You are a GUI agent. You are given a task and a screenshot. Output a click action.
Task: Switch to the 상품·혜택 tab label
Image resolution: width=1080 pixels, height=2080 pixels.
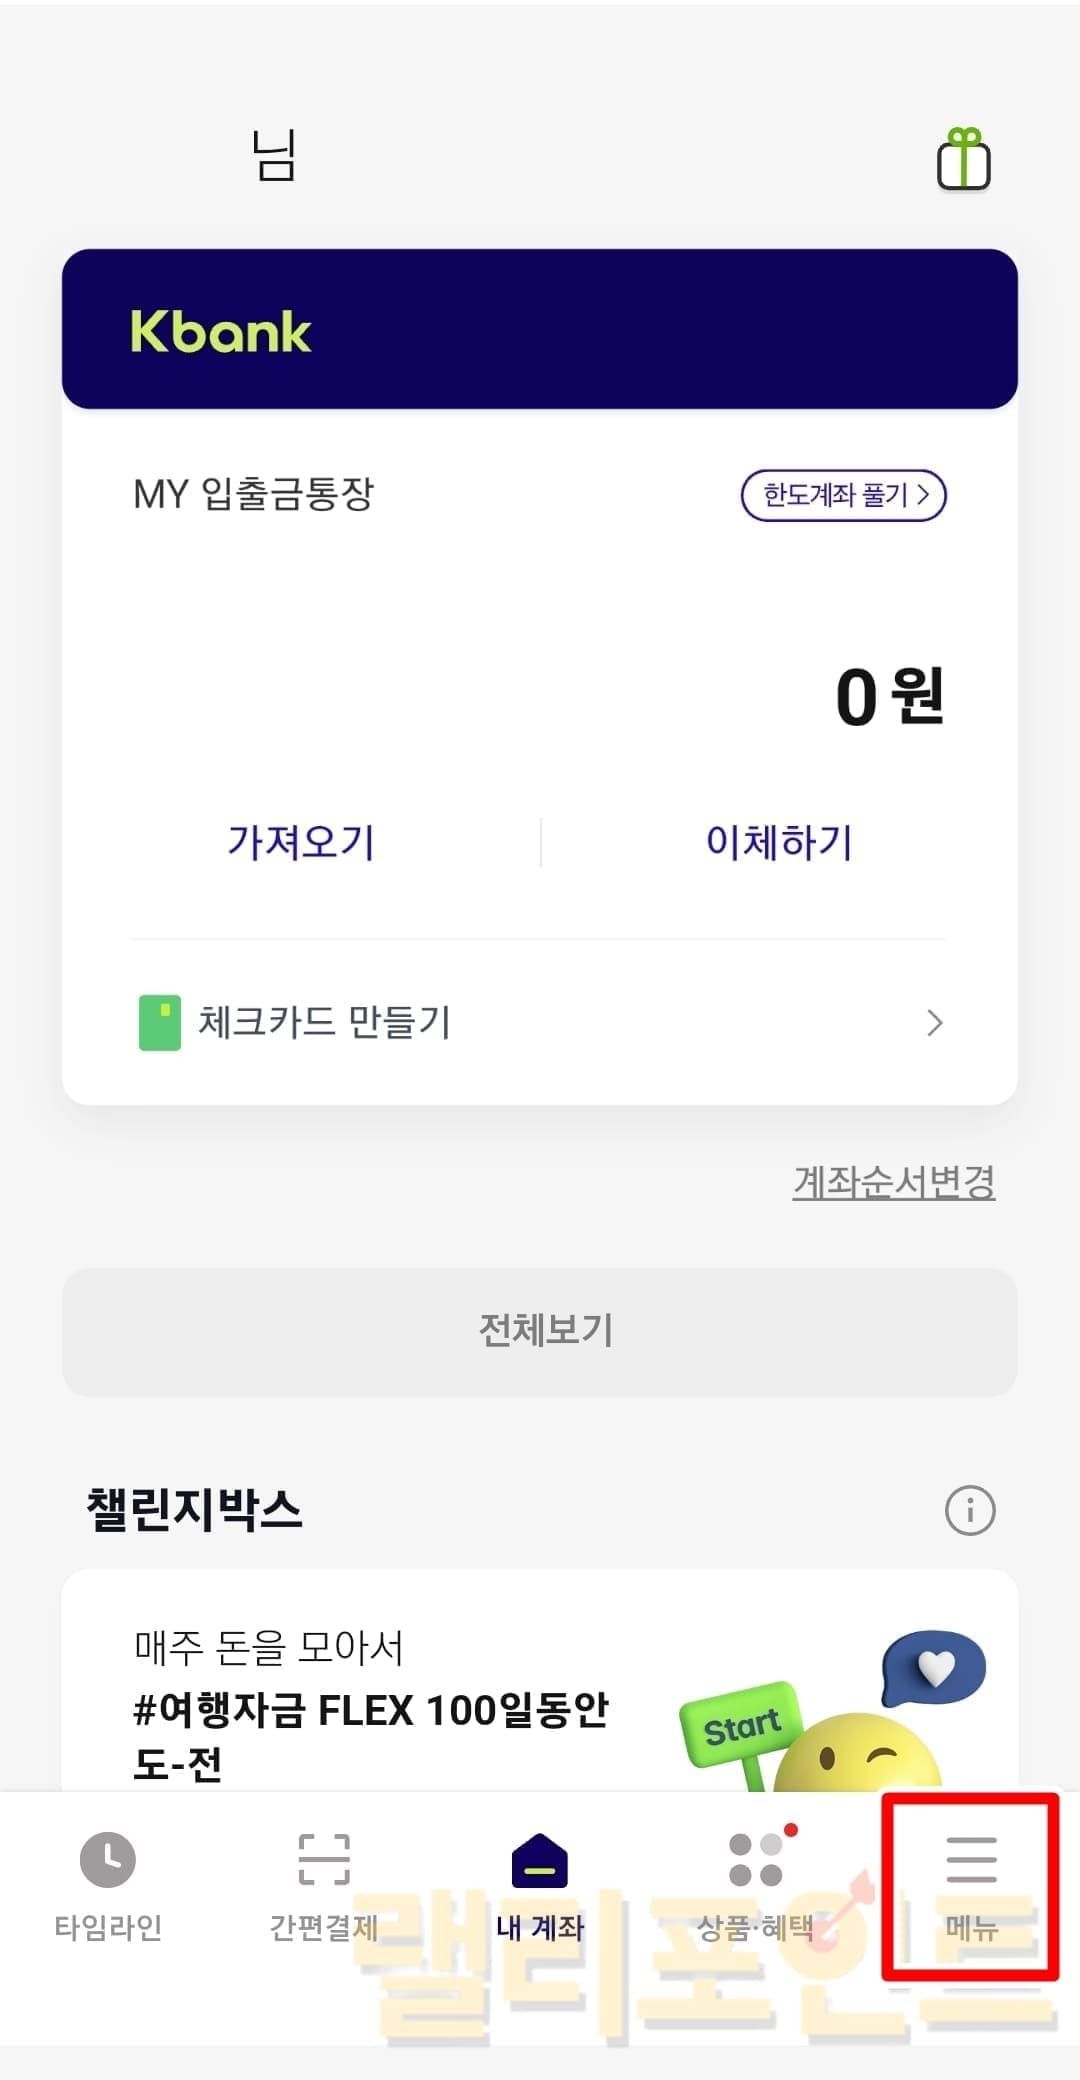coord(756,1927)
